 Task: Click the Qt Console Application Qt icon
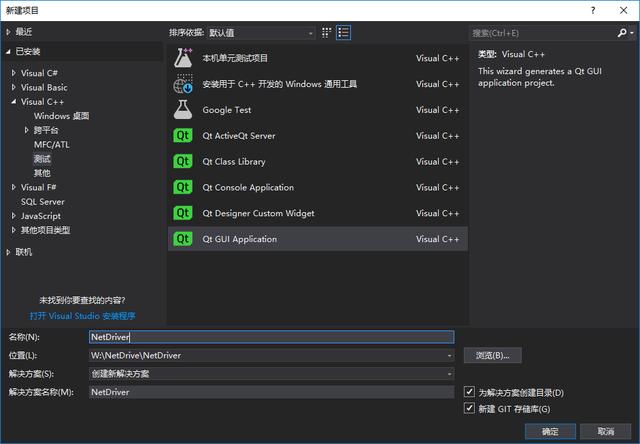(183, 187)
